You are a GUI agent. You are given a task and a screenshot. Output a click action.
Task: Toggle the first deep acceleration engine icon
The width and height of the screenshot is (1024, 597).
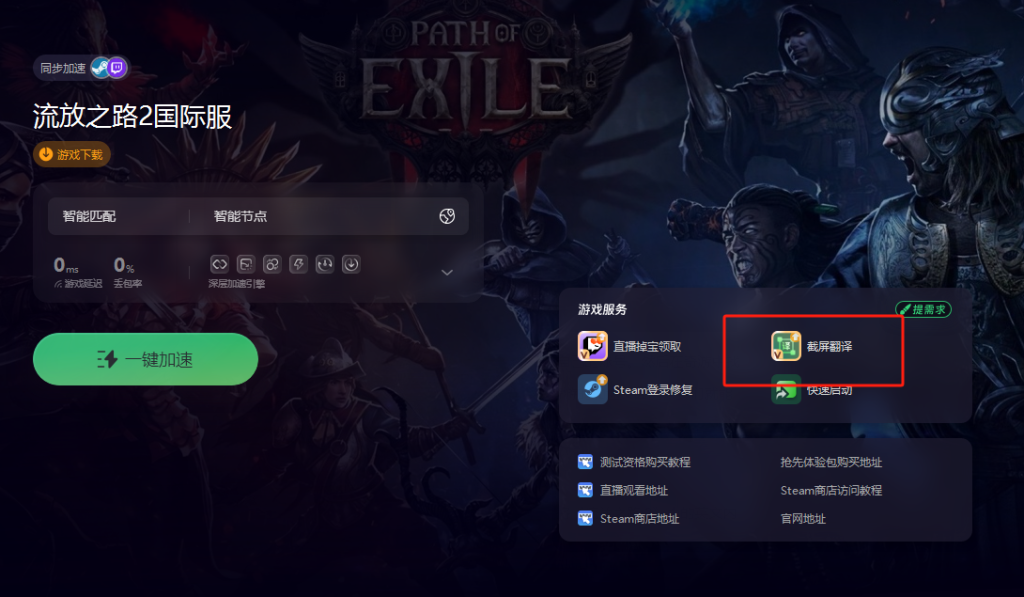coord(219,264)
